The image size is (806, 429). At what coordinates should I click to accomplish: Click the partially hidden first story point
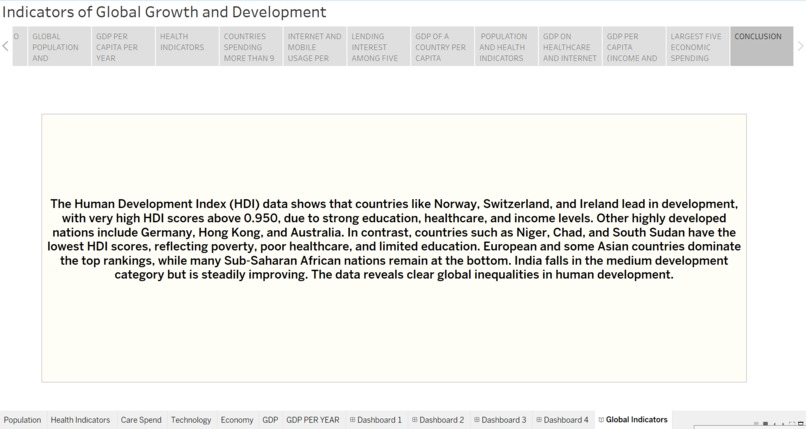[20, 46]
